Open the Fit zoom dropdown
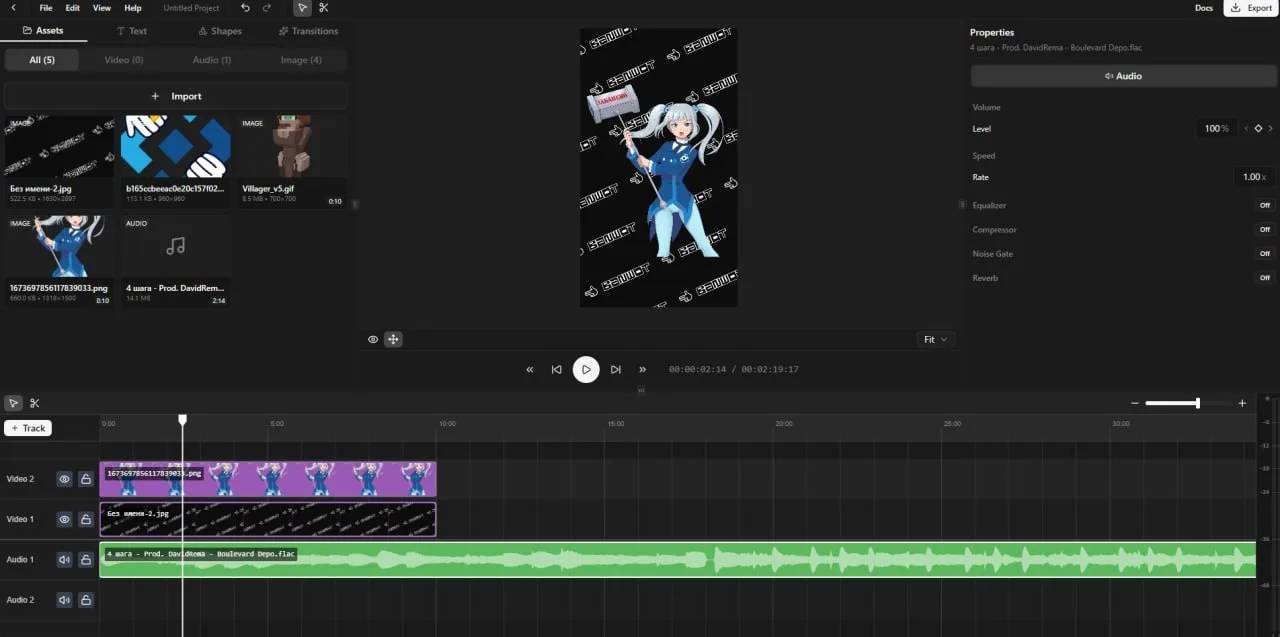The height and width of the screenshot is (637, 1280). point(935,339)
